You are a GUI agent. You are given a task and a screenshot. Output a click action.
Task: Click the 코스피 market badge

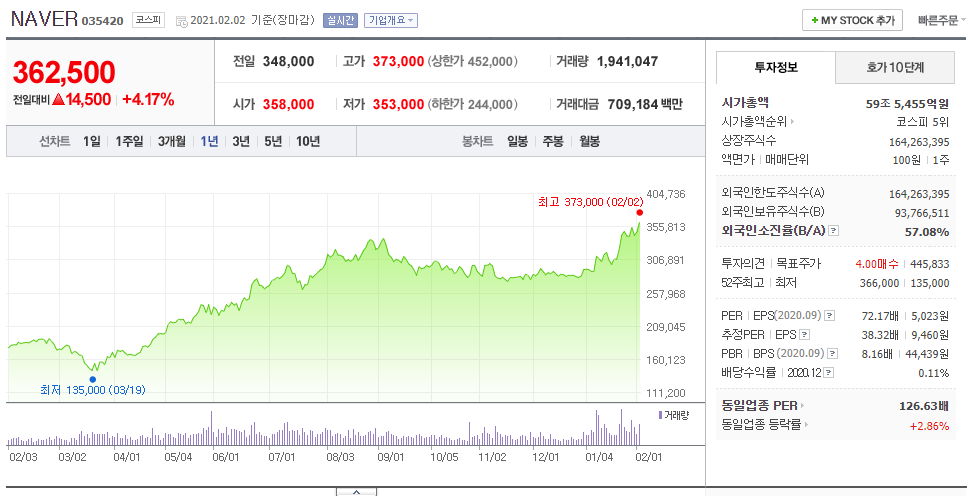[148, 20]
